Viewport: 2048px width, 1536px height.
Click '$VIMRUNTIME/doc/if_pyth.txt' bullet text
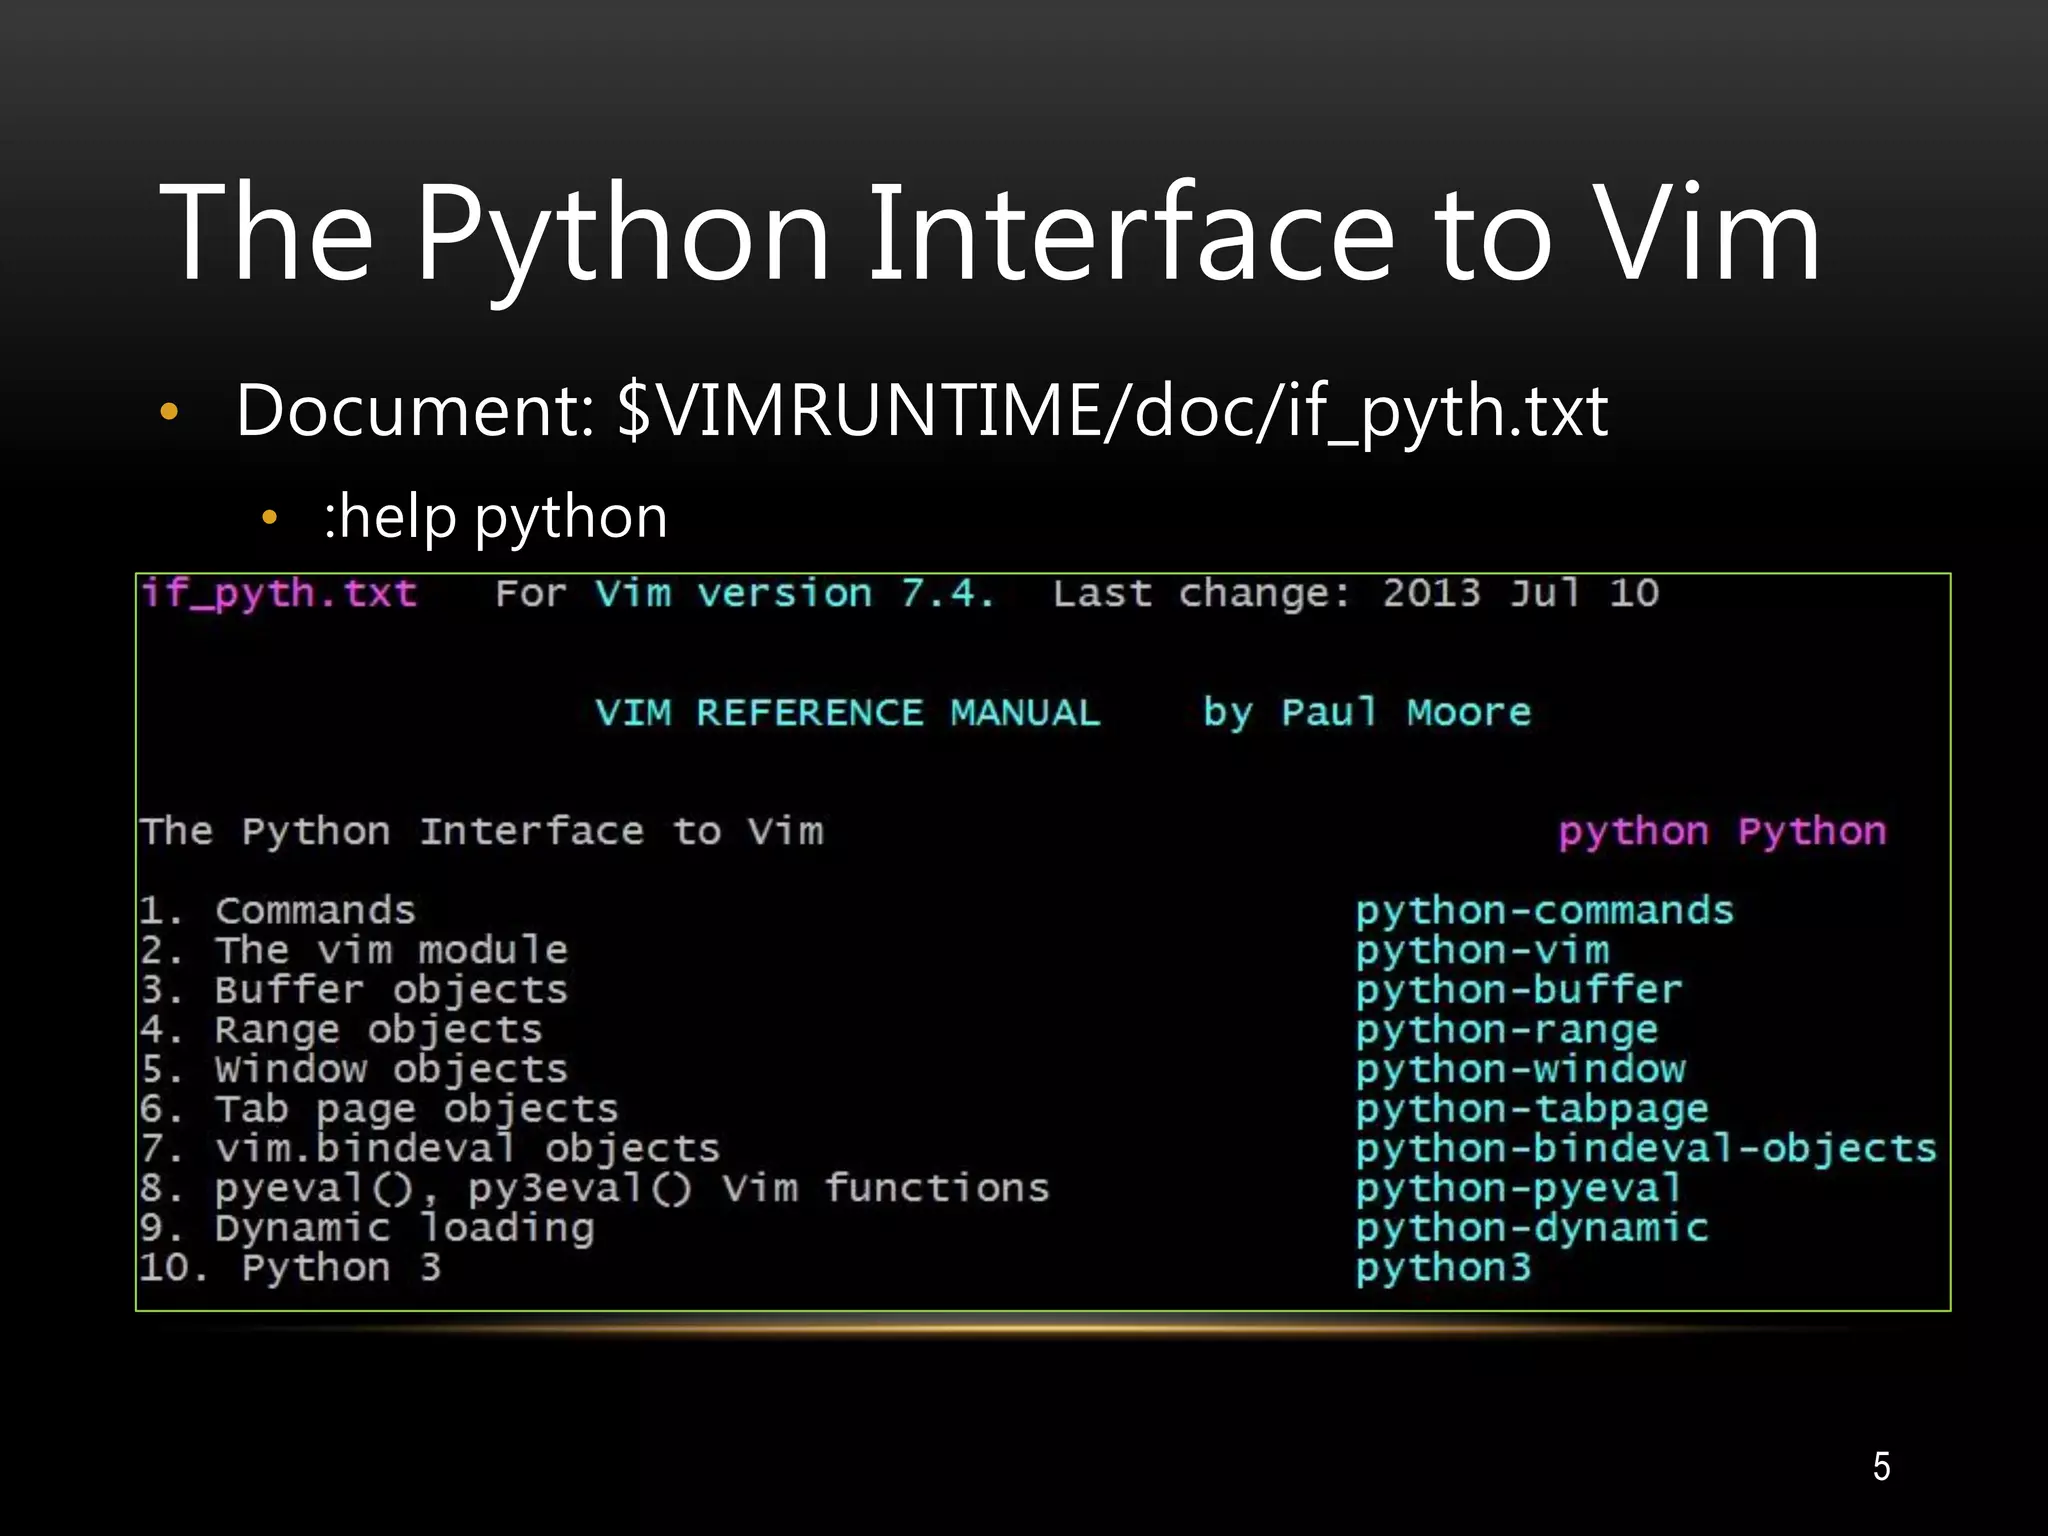(x=1113, y=411)
